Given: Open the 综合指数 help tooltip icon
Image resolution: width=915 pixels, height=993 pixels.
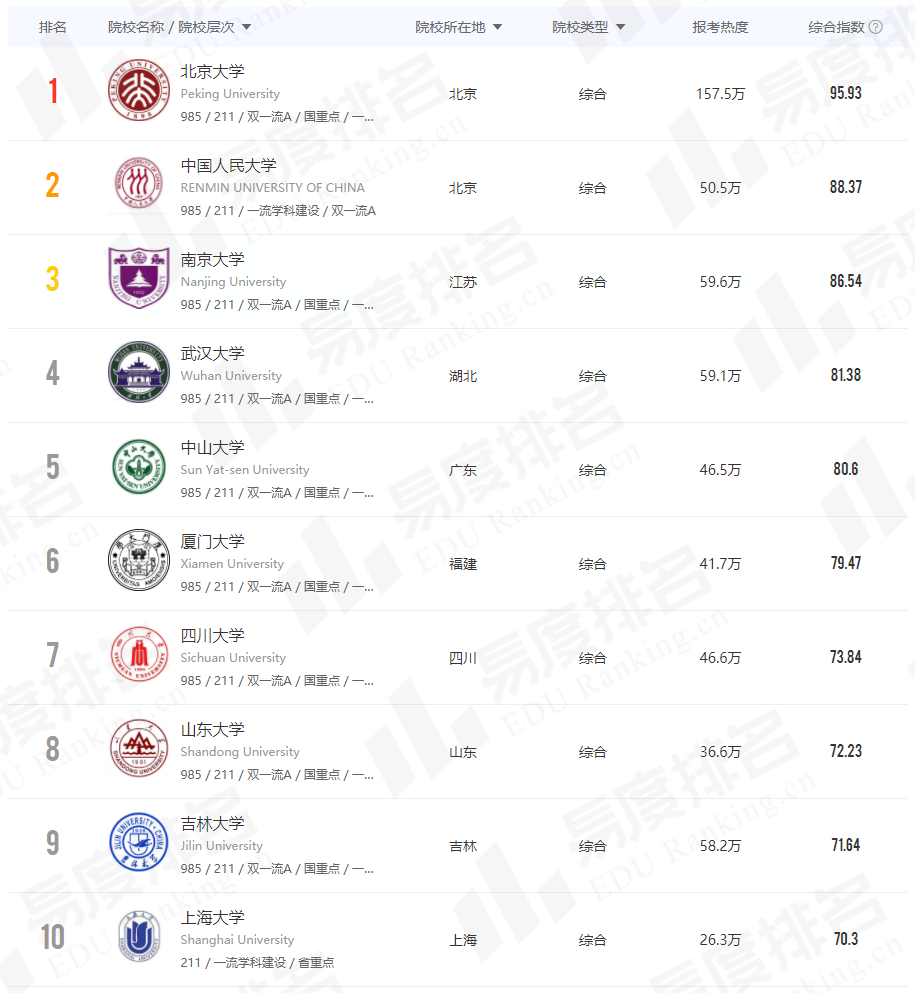Looking at the screenshot, I should (x=875, y=27).
